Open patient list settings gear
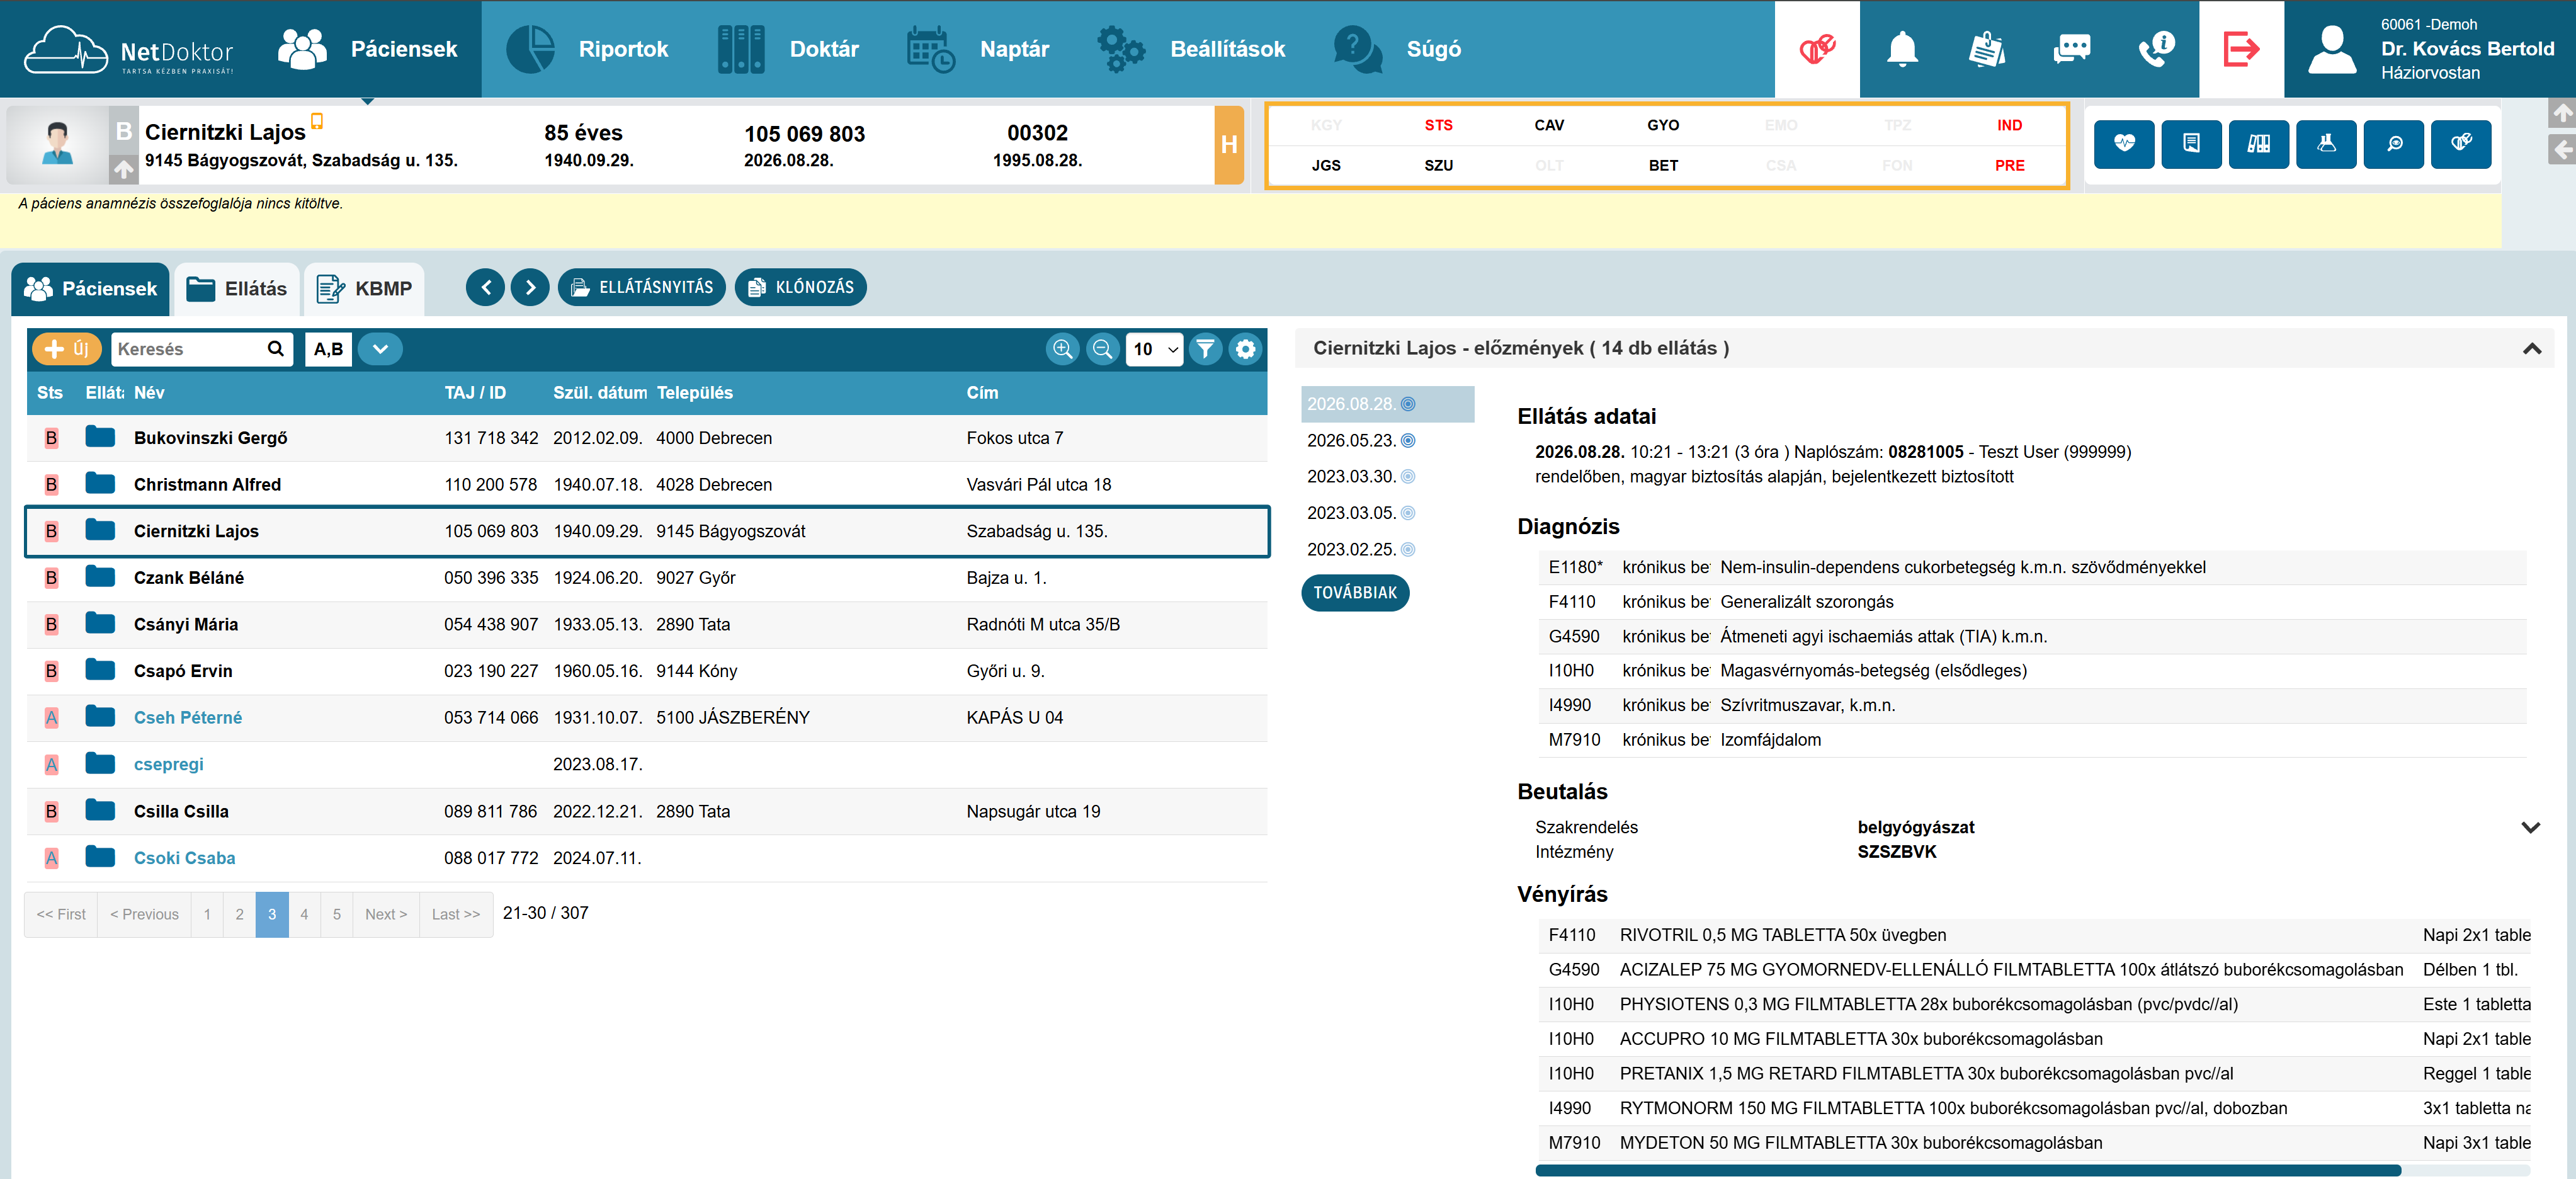Screen dimensions: 2576x1179 pyautogui.click(x=1245, y=349)
